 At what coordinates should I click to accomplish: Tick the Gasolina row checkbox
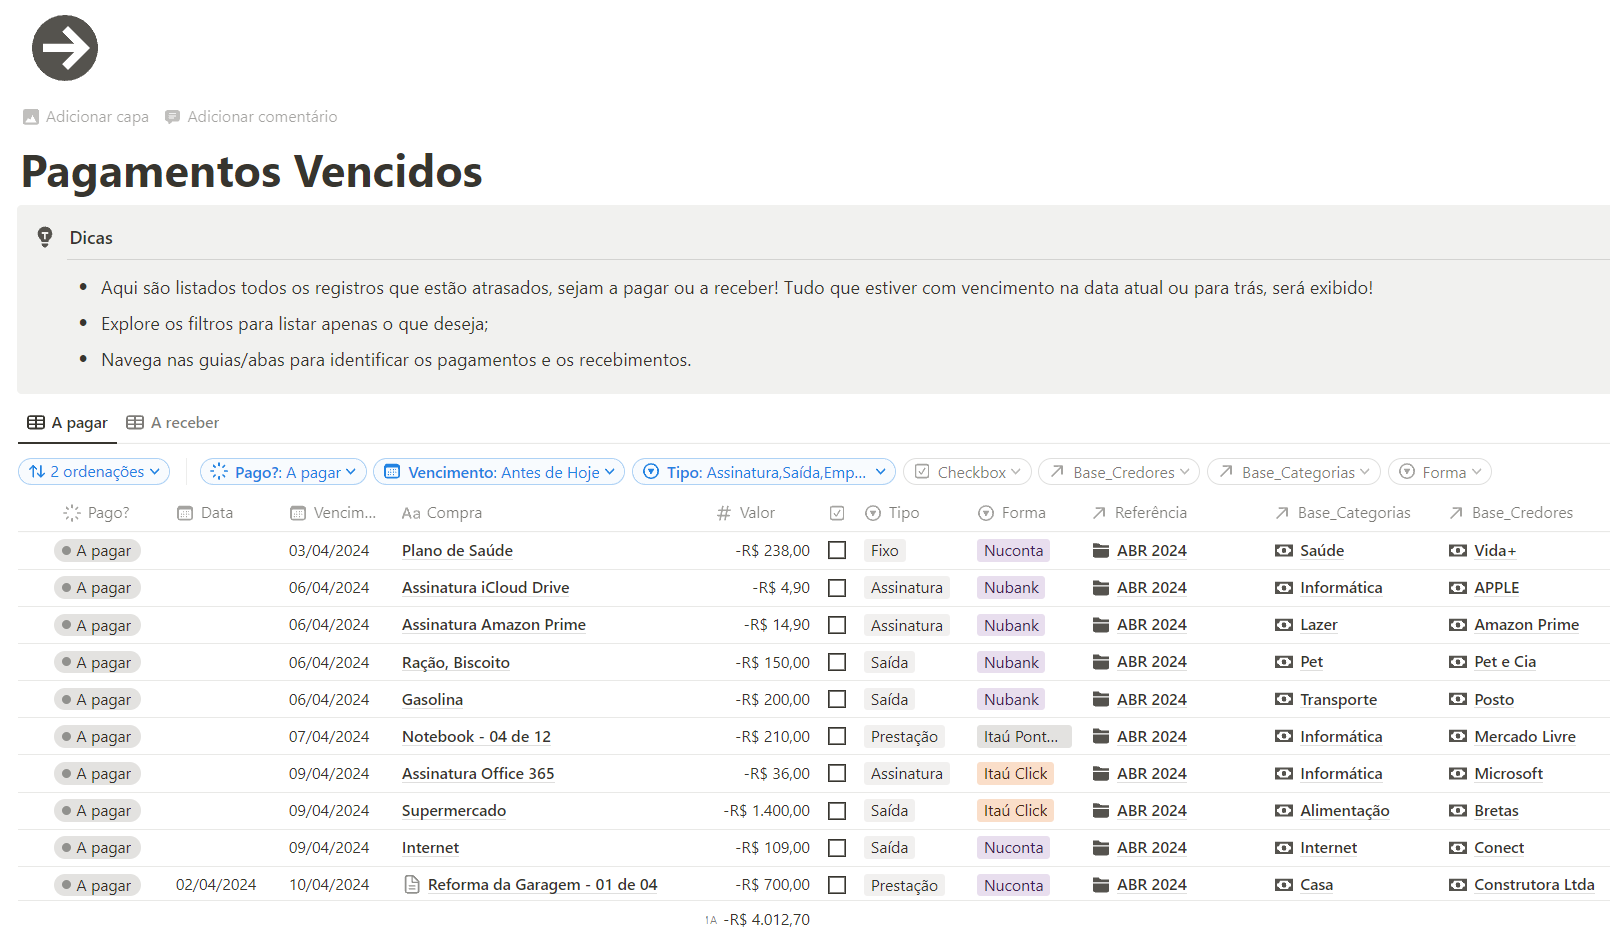(837, 700)
